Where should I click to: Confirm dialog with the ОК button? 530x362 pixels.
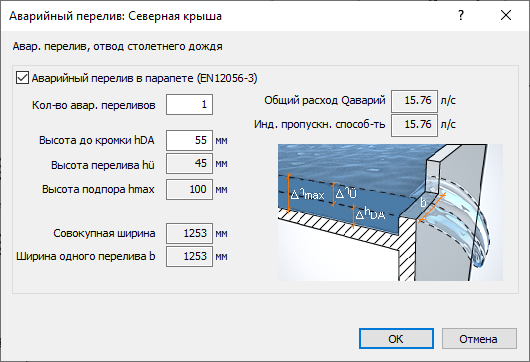pyautogui.click(x=396, y=339)
